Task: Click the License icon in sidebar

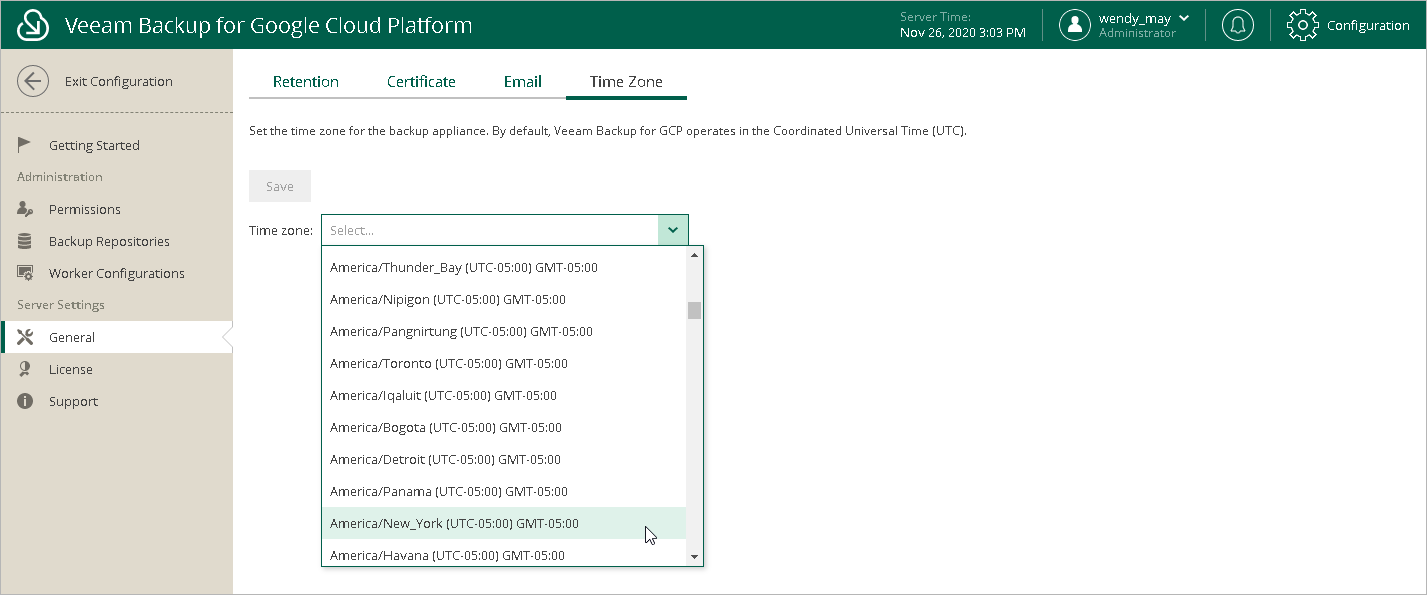Action: [x=26, y=369]
